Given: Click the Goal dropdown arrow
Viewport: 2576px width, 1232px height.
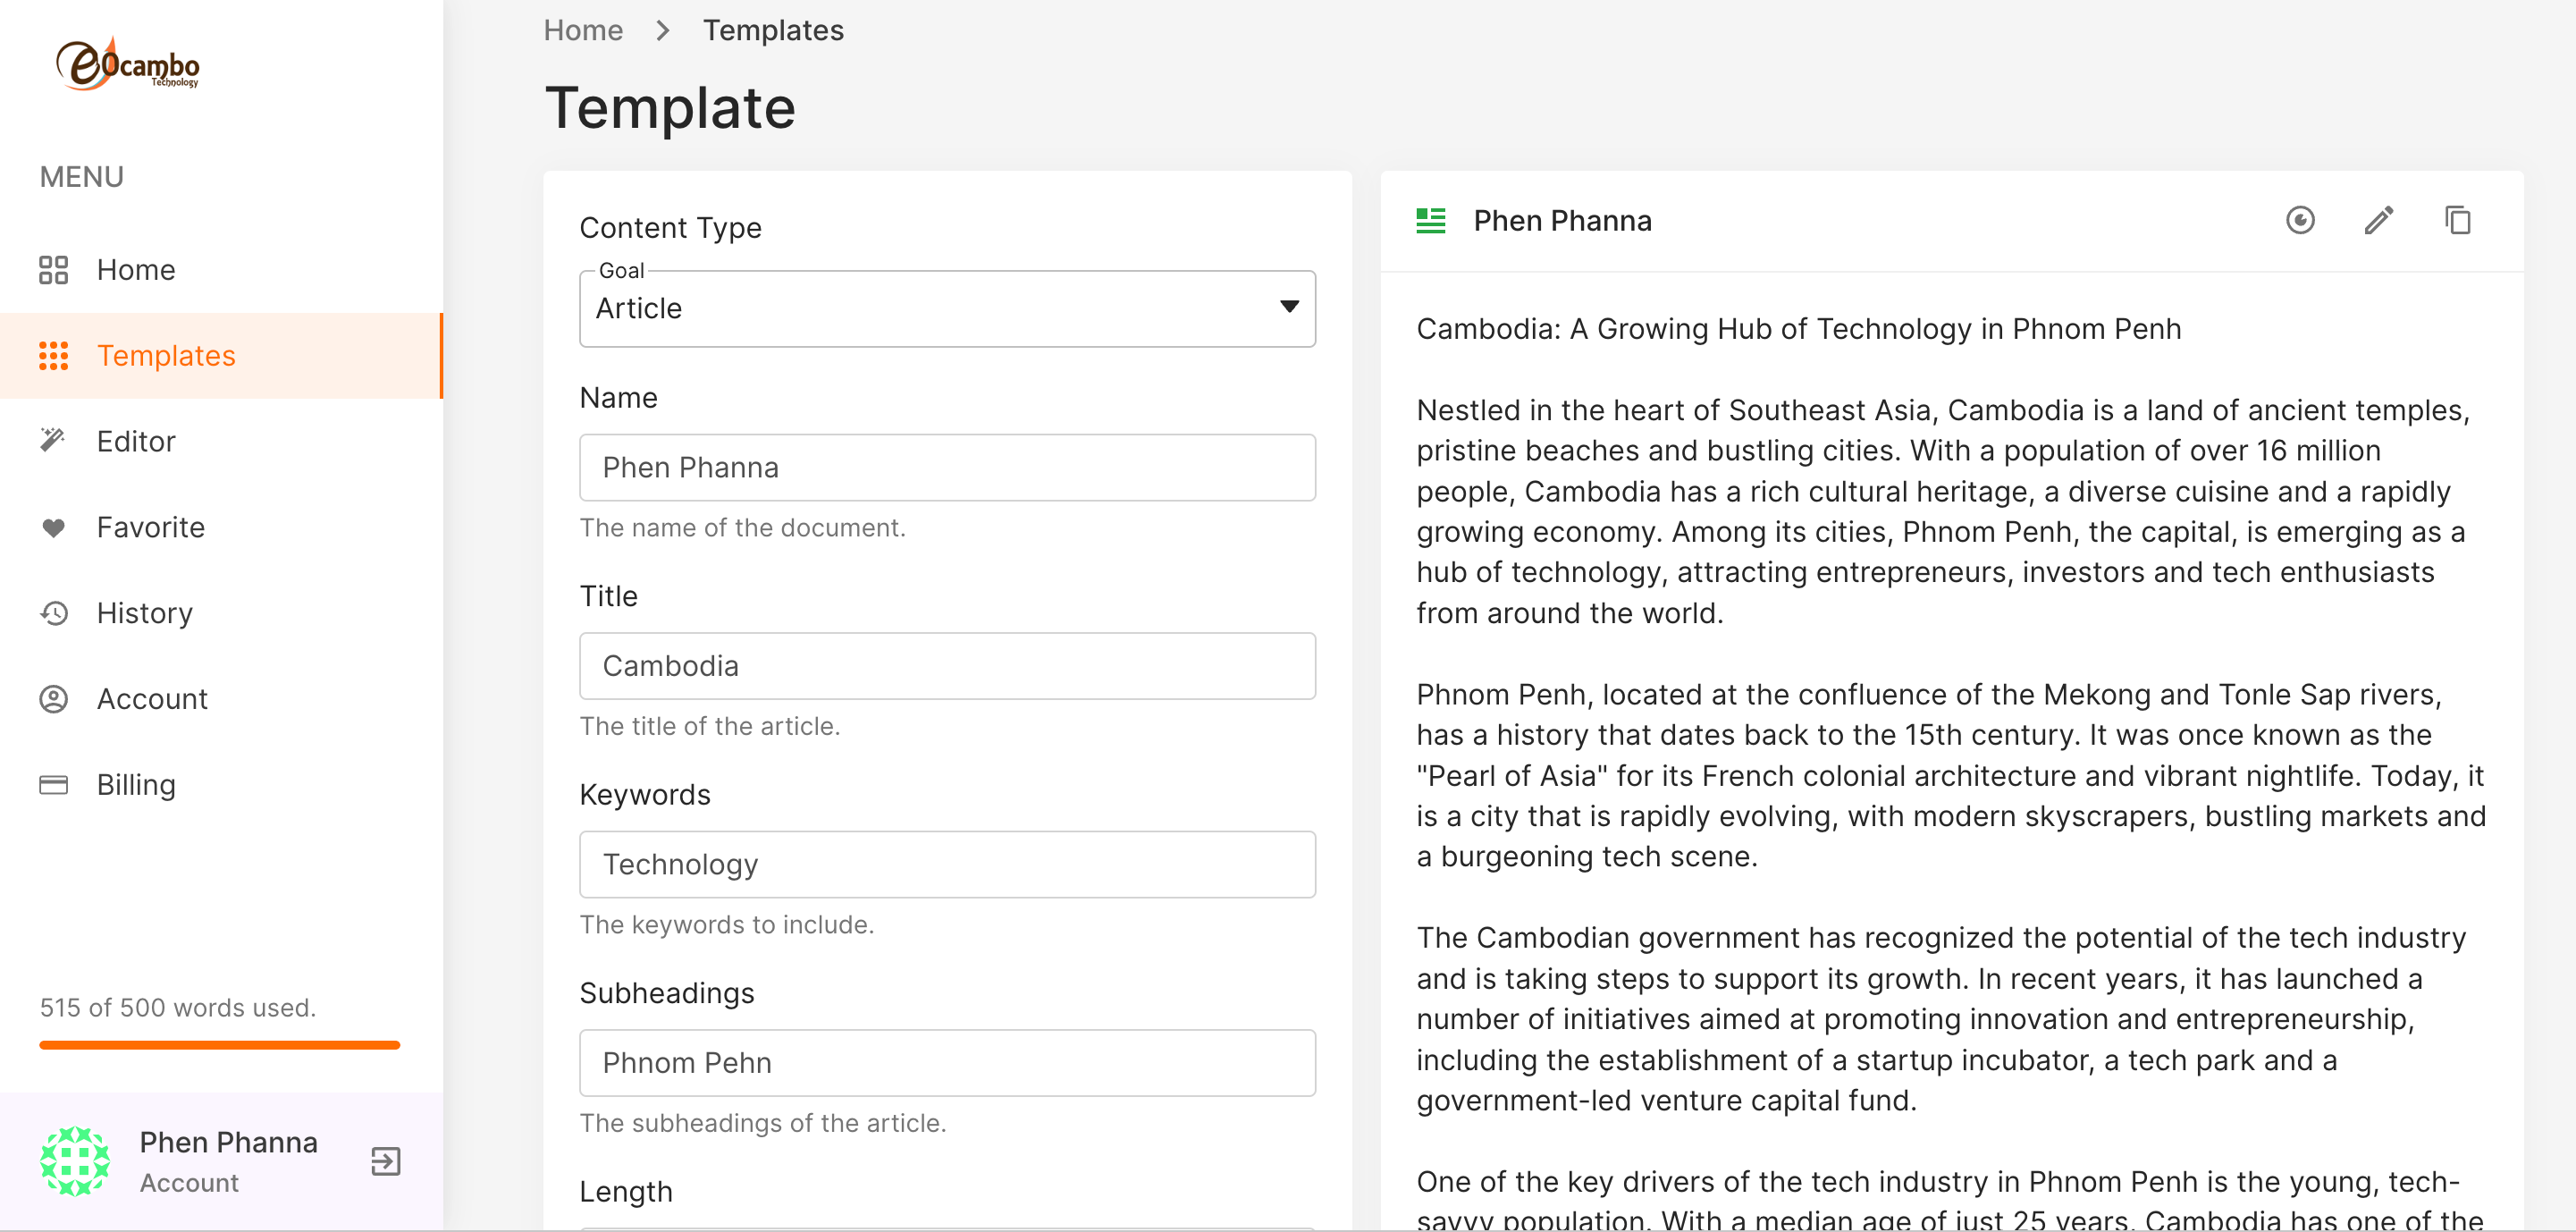Looking at the screenshot, I should (1289, 307).
